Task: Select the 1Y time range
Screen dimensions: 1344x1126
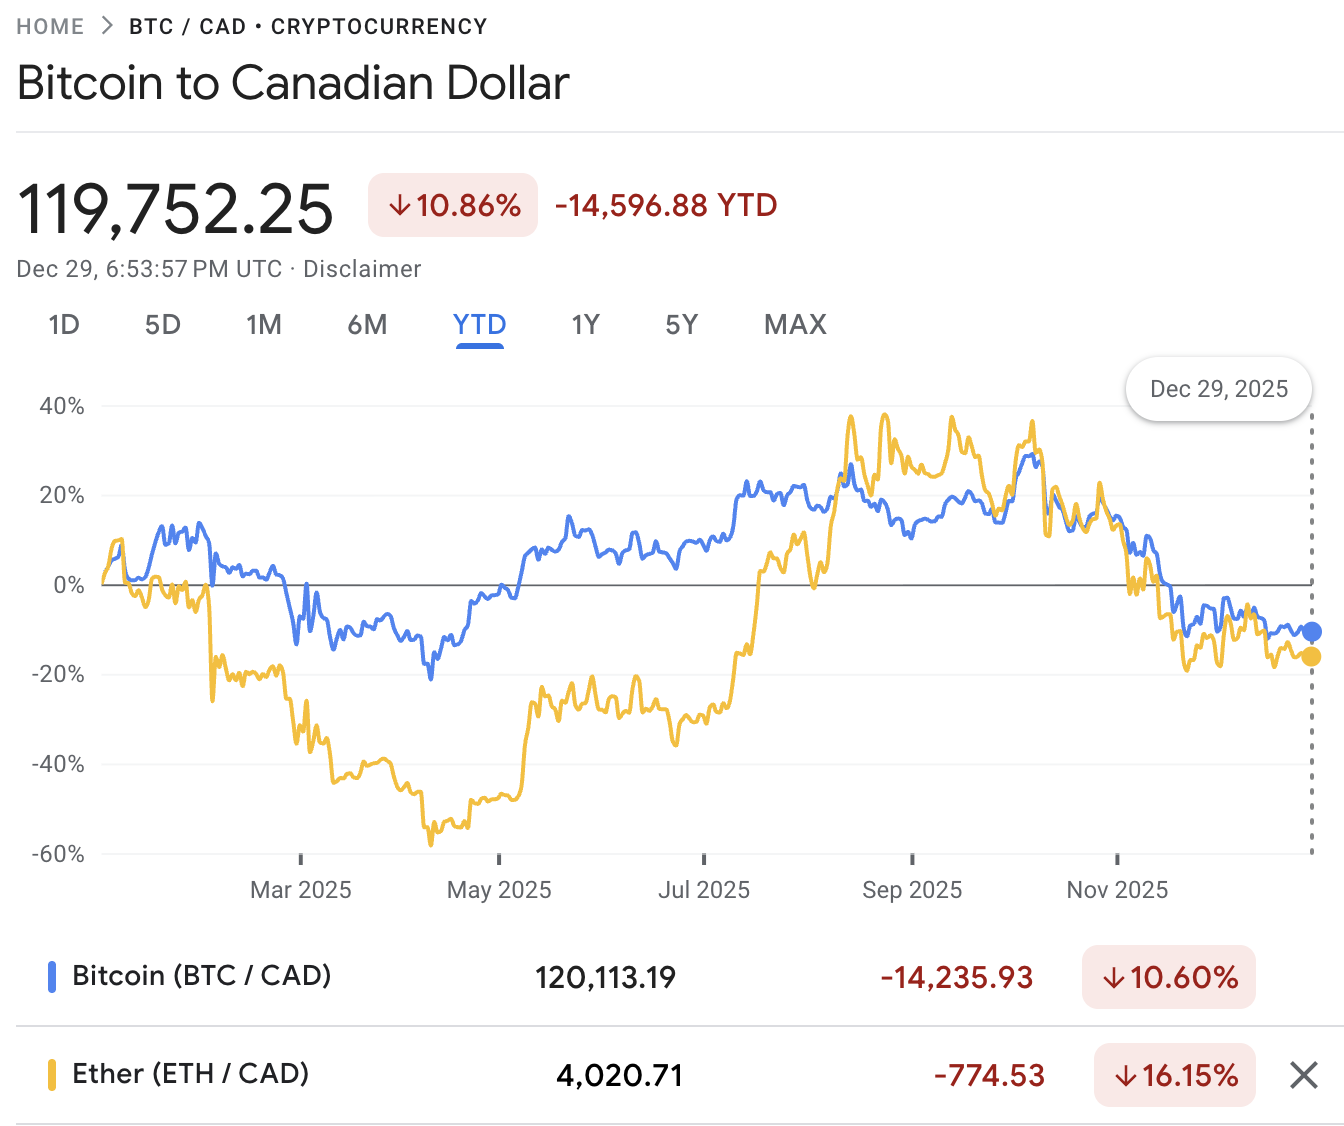Action: click(585, 325)
